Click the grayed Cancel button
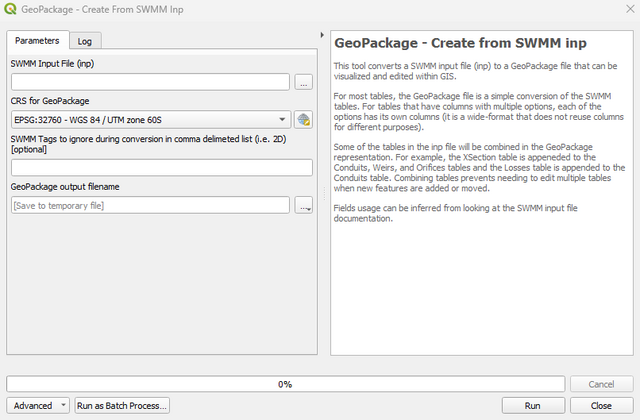Viewport: 640px width, 420px height. tap(601, 384)
